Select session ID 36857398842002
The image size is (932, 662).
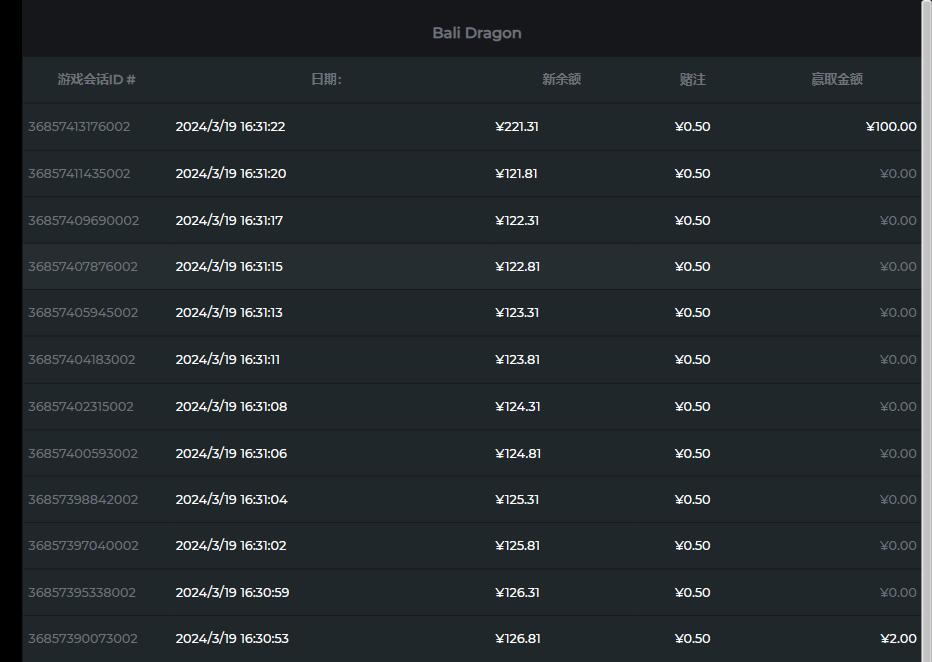click(83, 500)
